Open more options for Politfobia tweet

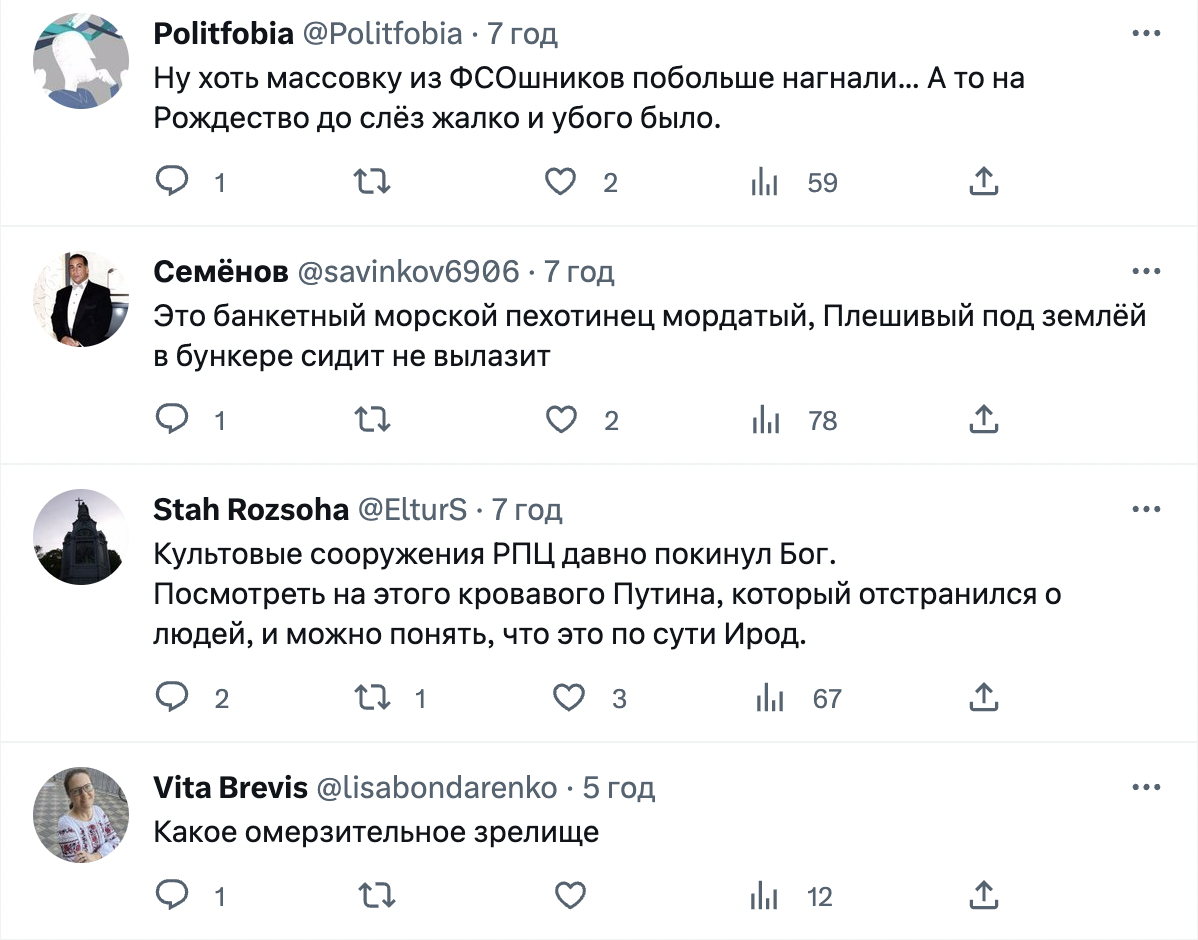(x=1146, y=34)
